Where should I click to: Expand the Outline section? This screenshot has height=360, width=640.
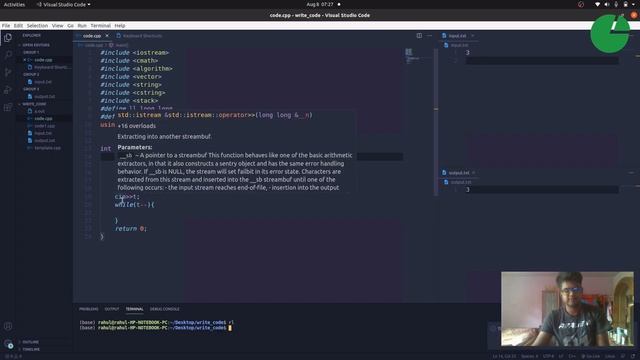point(31,342)
